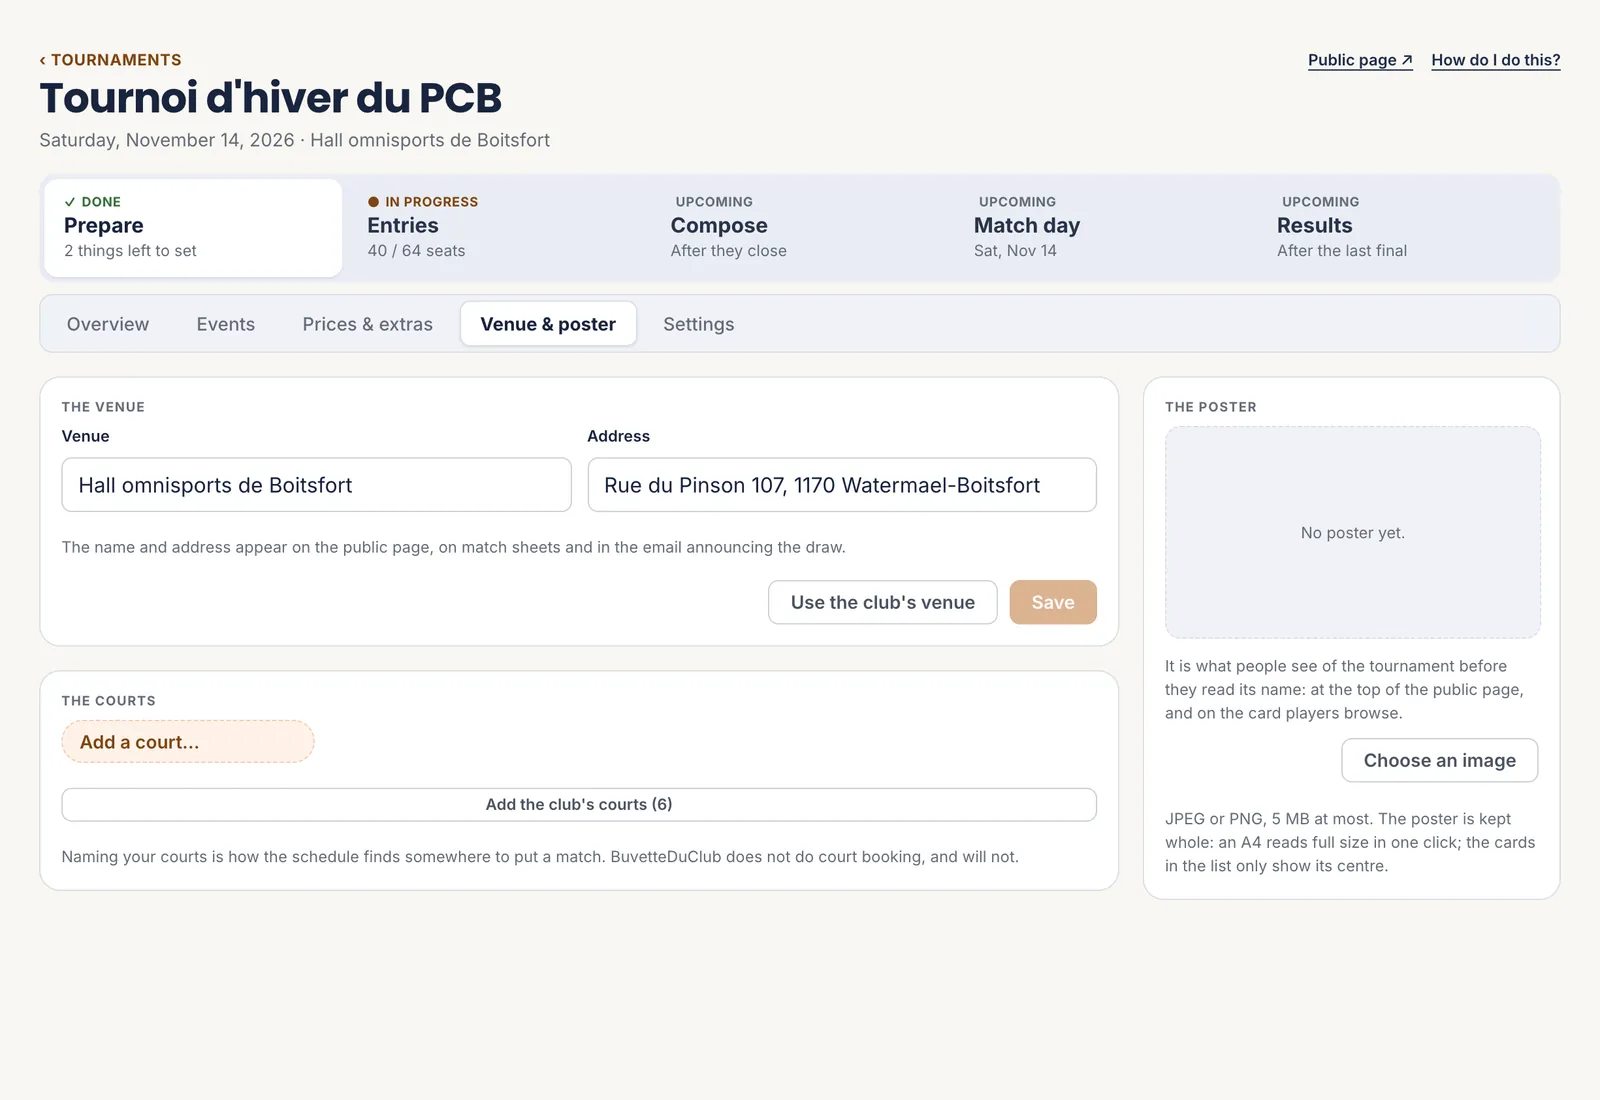Go back to Tournaments list
Screen dimensions: 1600x1100
coord(110,60)
